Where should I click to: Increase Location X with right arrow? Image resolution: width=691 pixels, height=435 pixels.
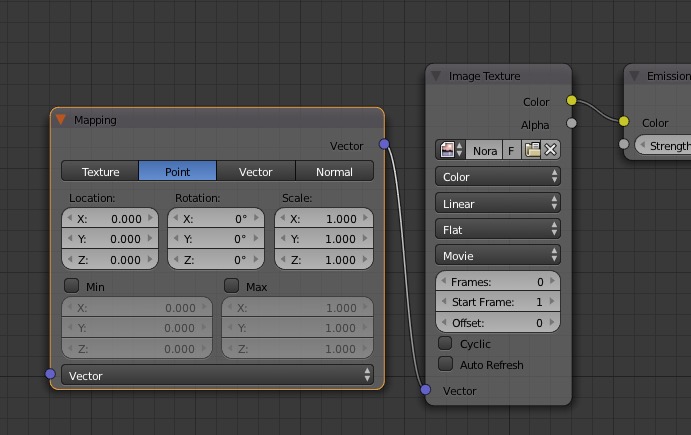[151, 218]
